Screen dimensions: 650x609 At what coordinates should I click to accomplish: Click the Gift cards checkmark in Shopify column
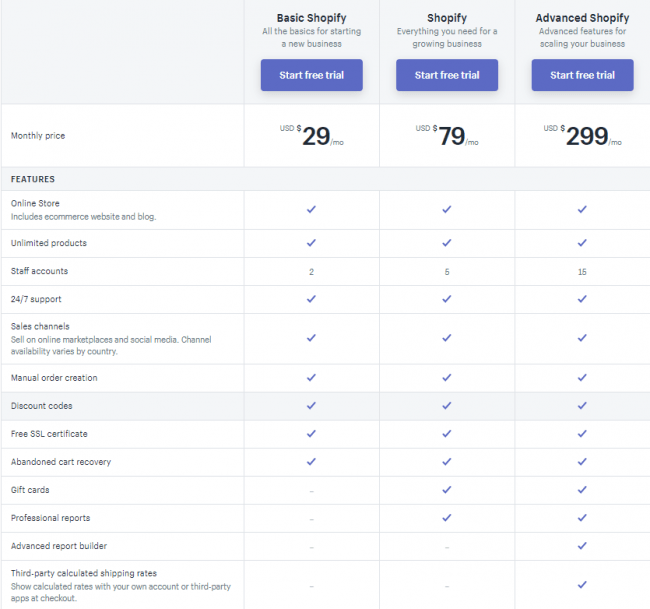(447, 490)
